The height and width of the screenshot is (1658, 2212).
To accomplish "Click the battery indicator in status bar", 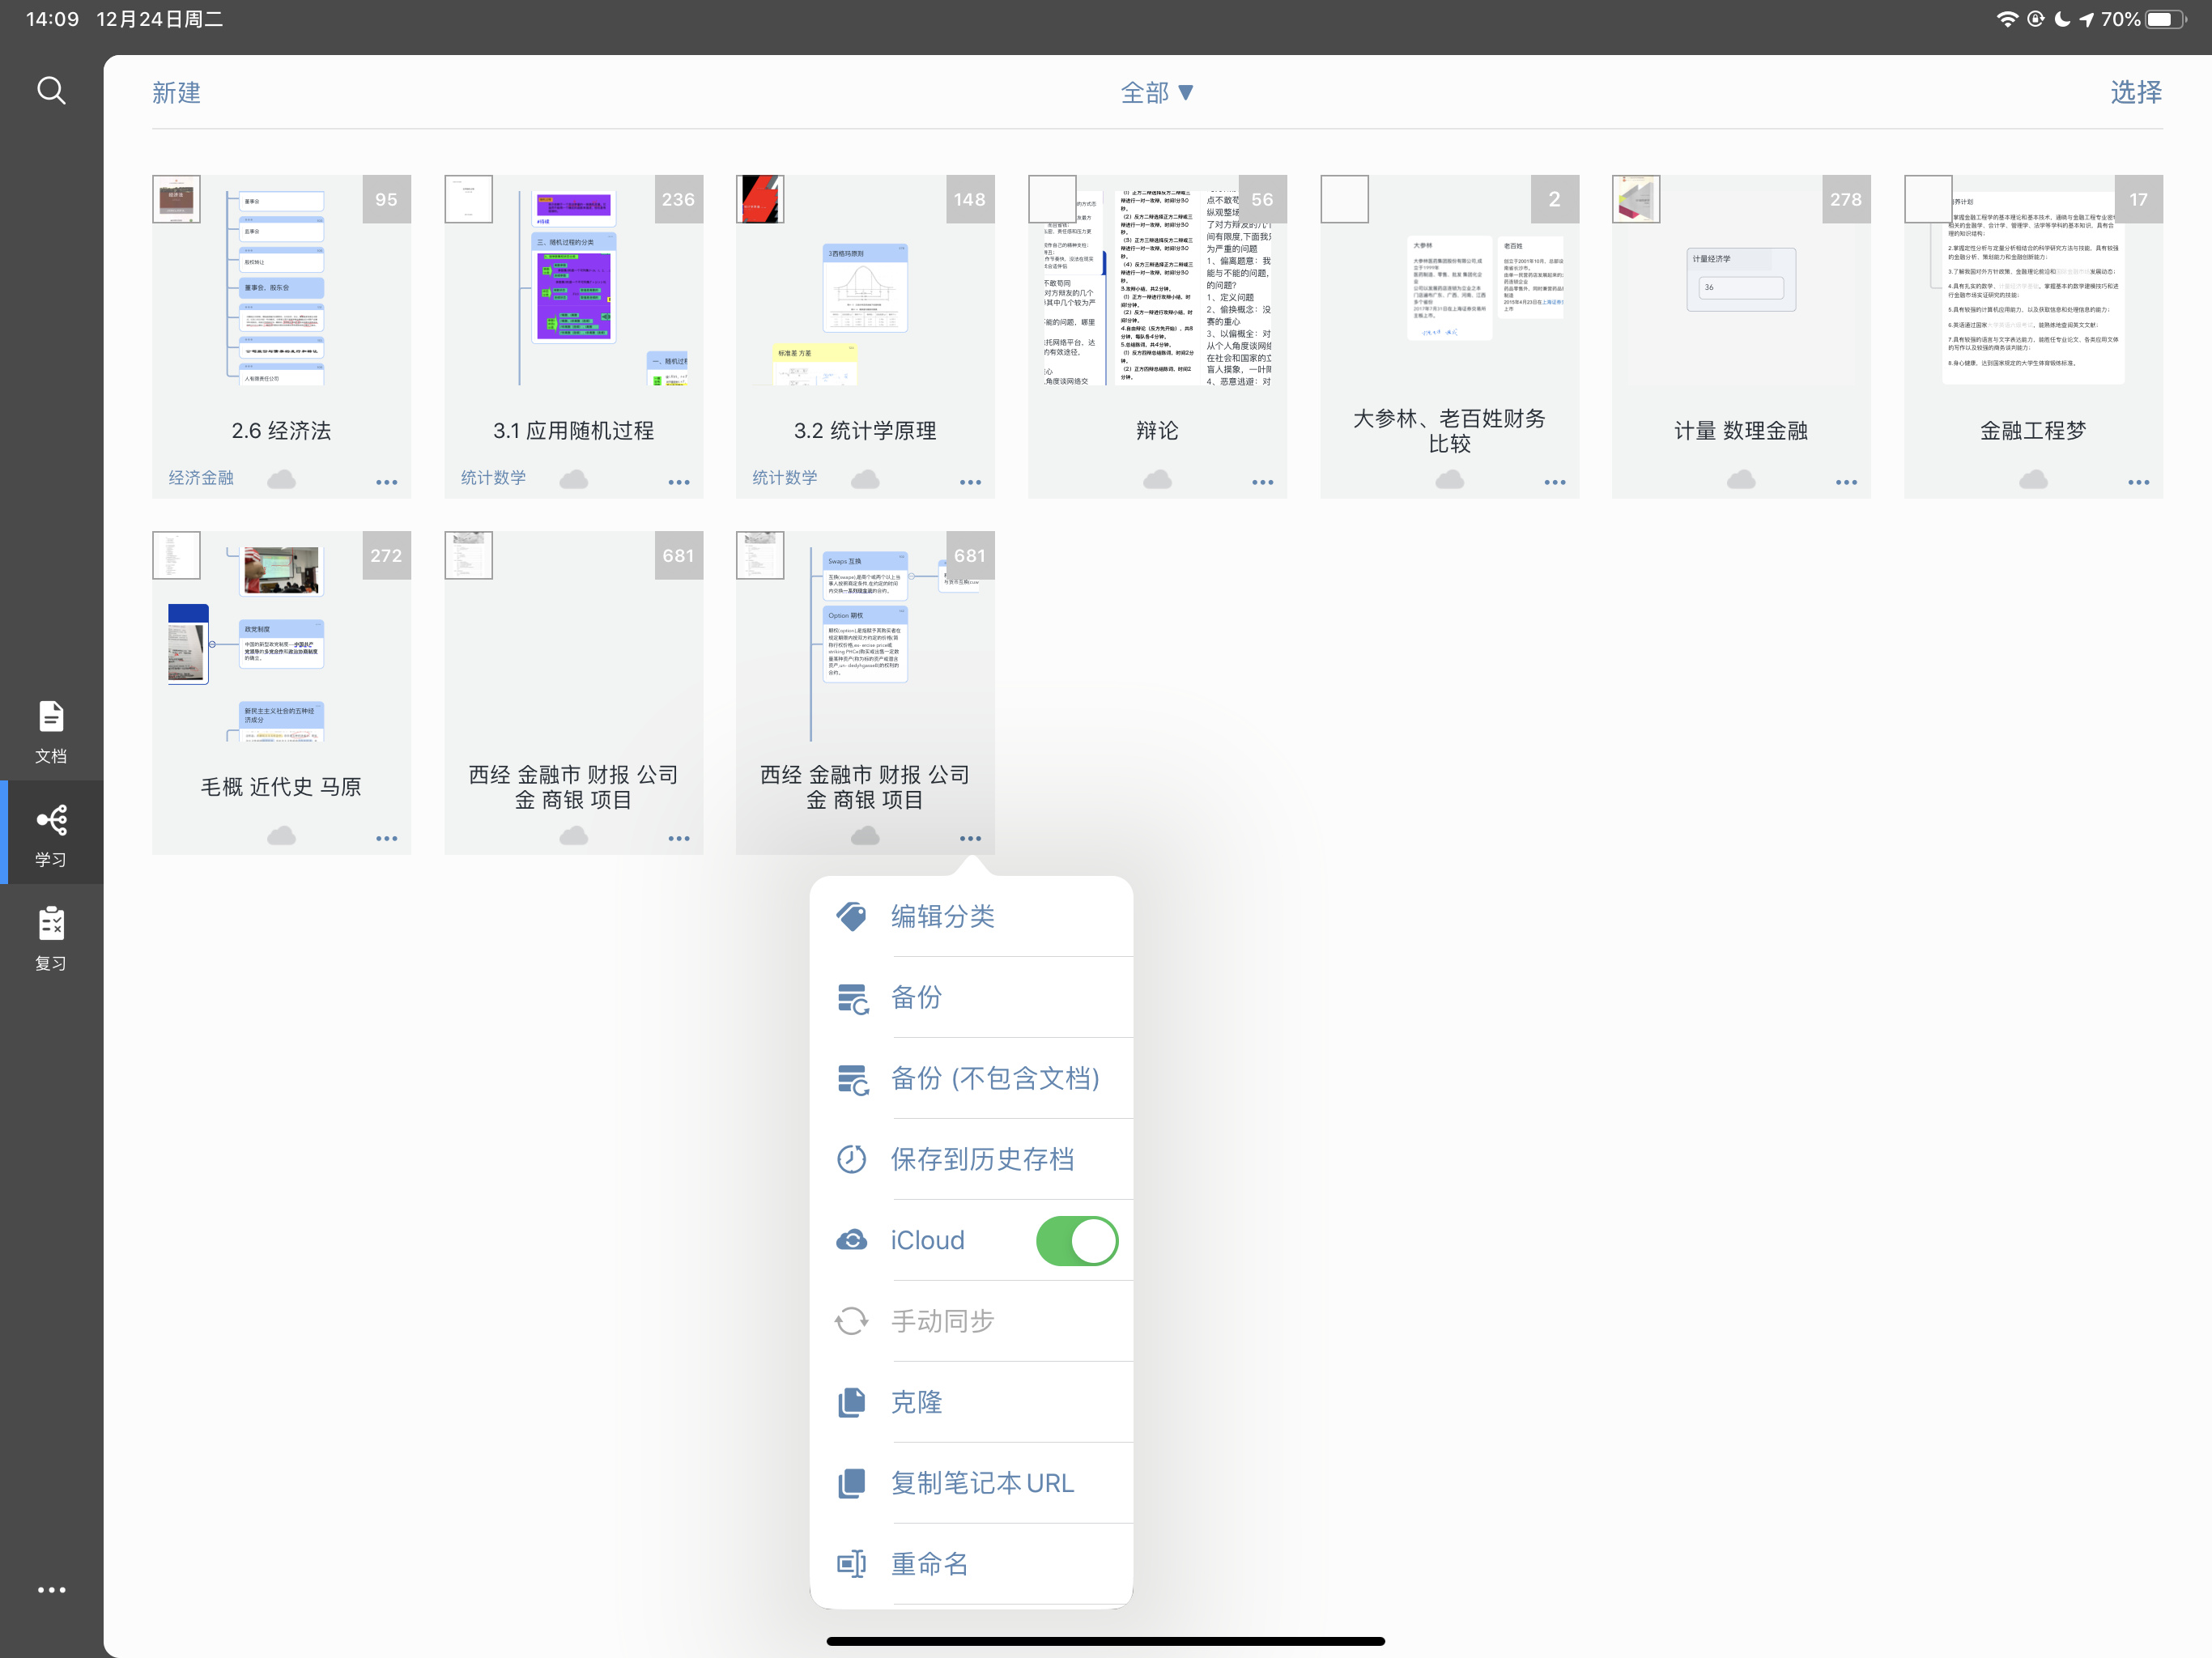I will [x=2165, y=19].
